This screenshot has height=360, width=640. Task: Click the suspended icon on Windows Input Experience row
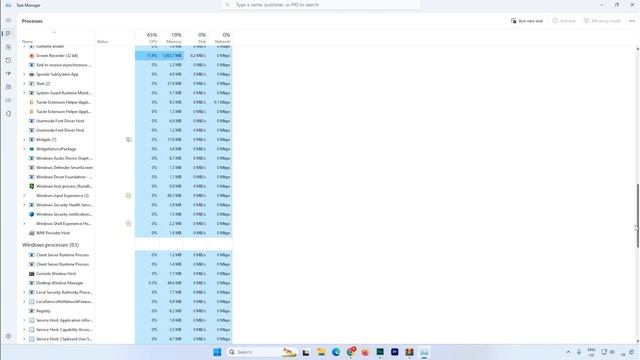(128, 196)
